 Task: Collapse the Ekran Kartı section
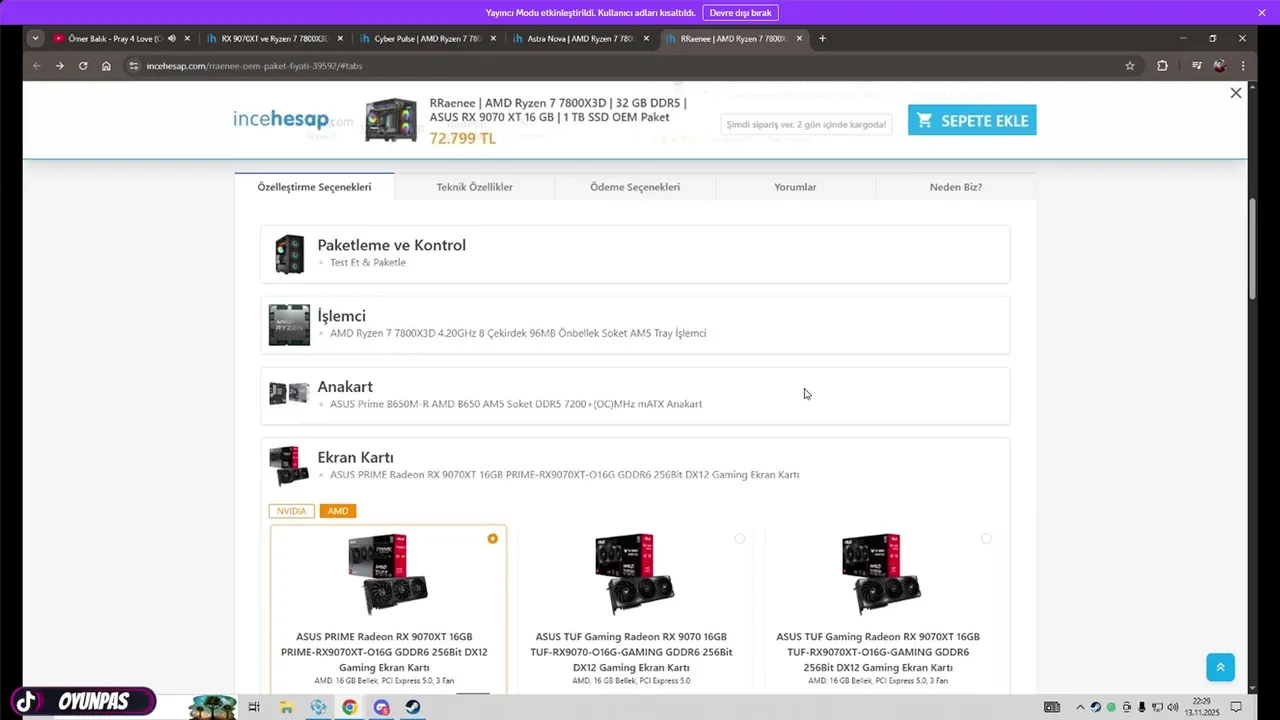click(635, 466)
